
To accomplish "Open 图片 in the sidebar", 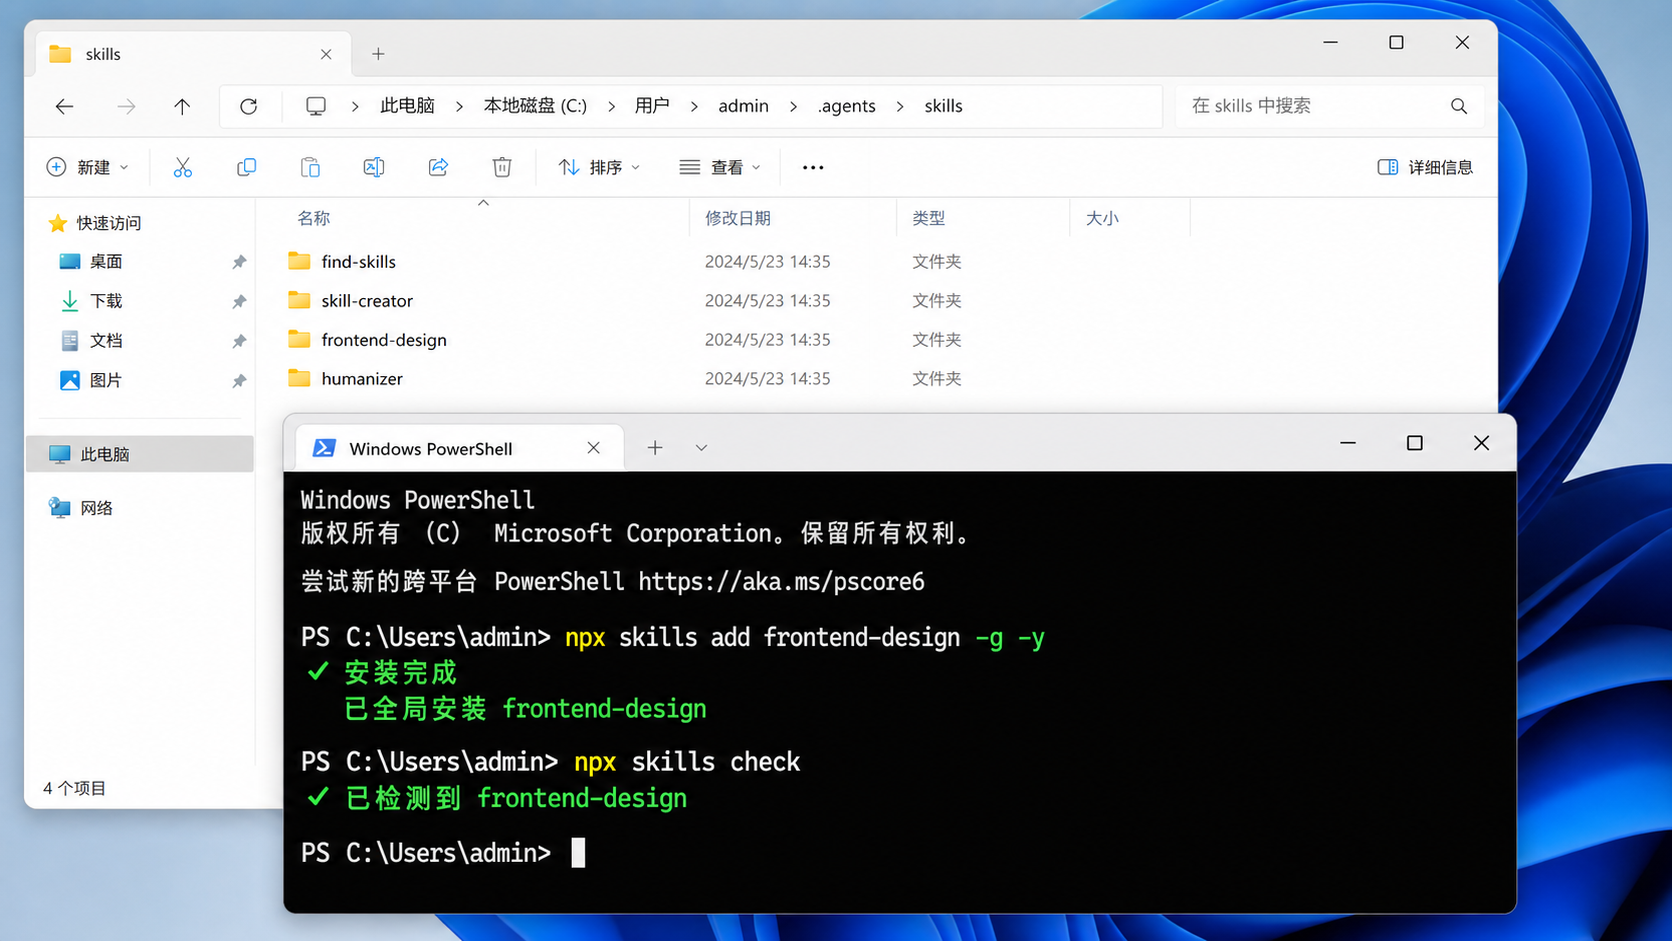I will pyautogui.click(x=106, y=380).
